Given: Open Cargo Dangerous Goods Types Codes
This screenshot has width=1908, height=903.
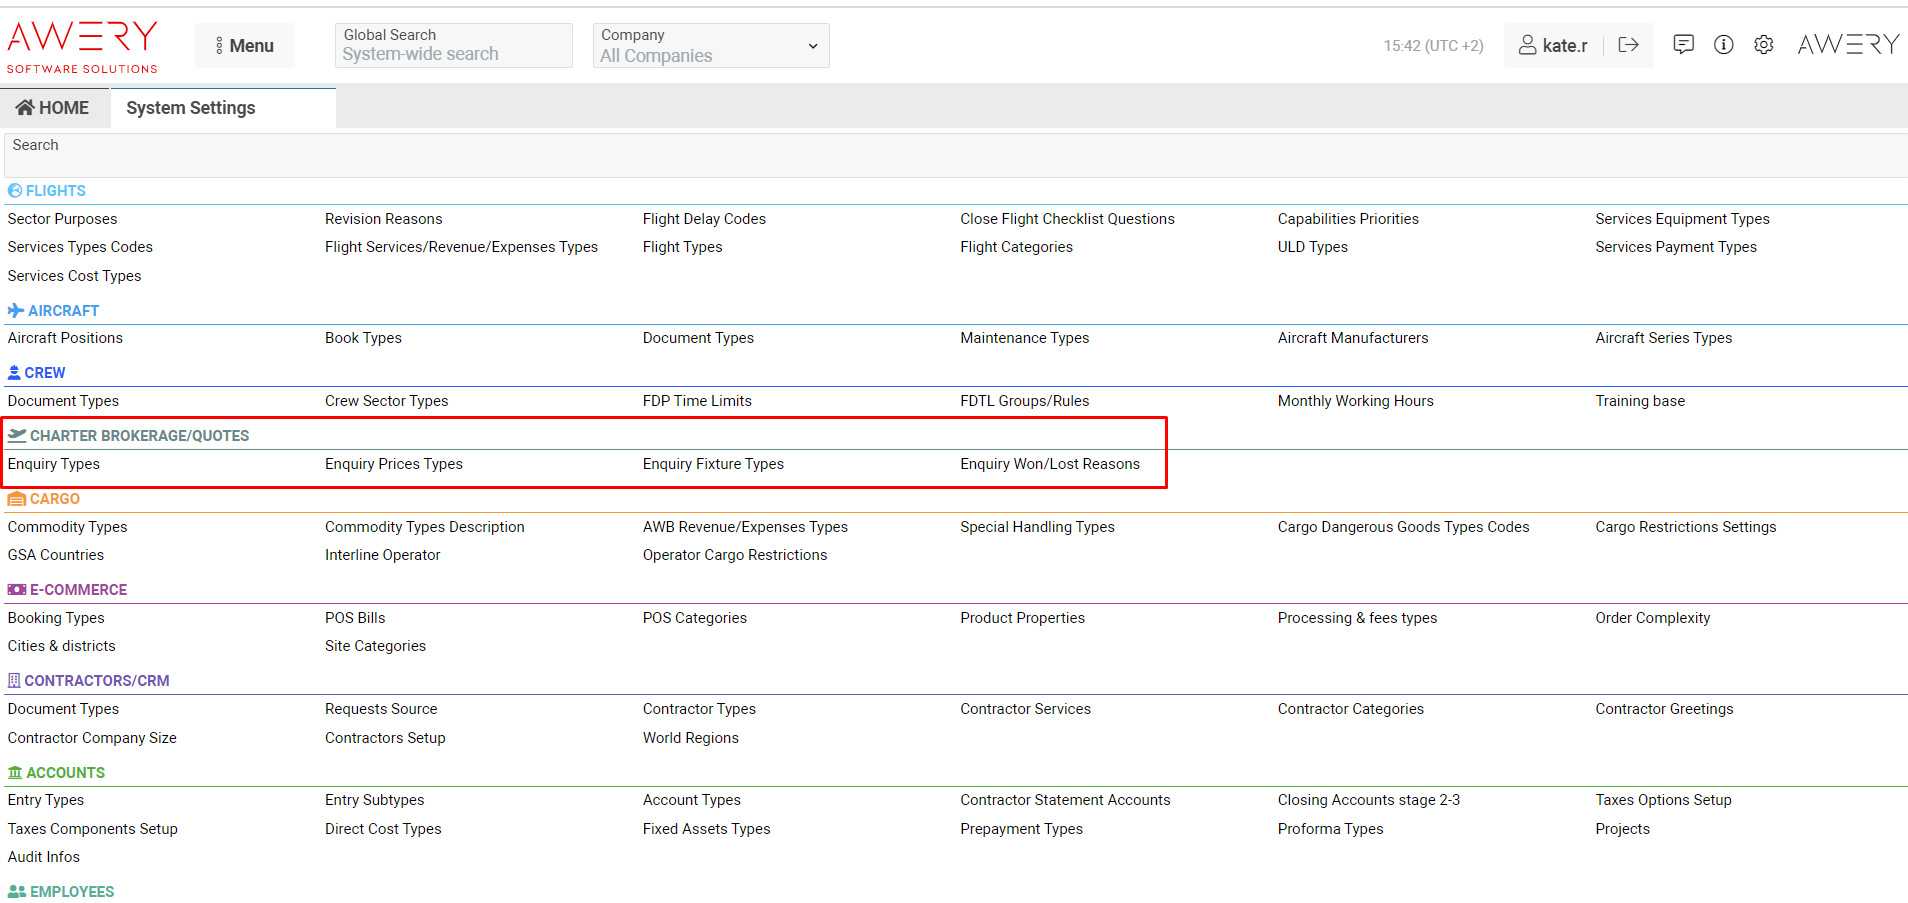Looking at the screenshot, I should pos(1403,527).
